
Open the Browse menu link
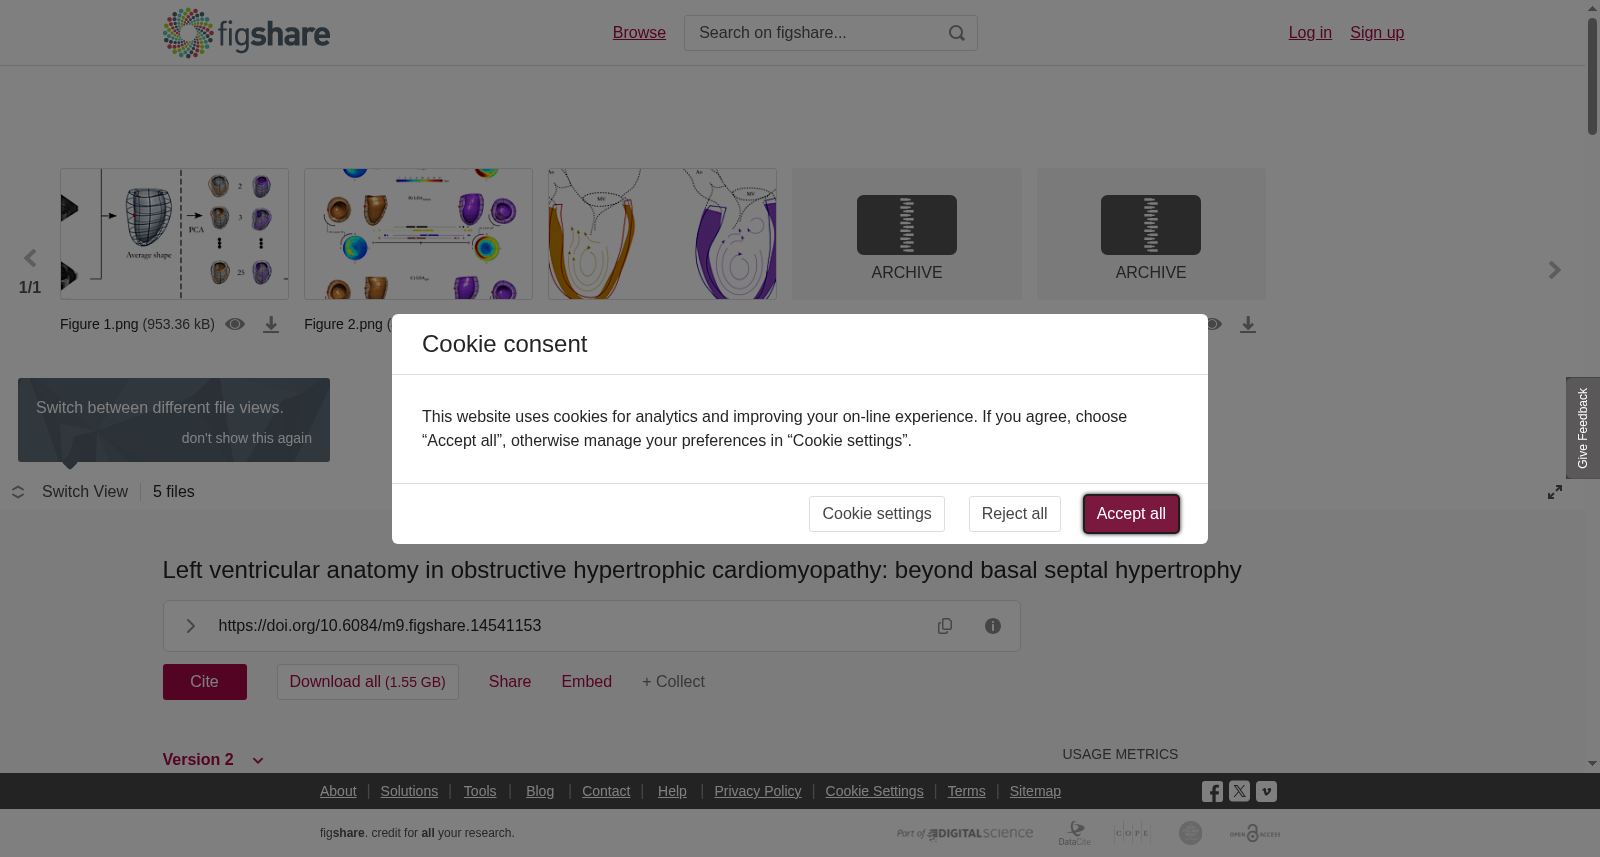639,33
